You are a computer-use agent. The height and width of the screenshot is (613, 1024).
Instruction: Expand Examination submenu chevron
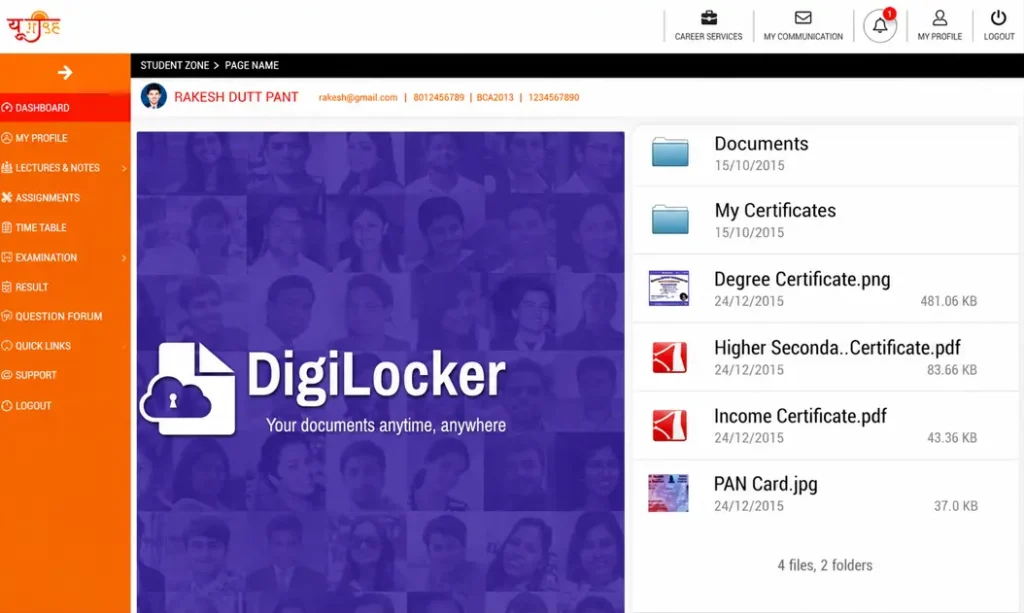pos(124,258)
